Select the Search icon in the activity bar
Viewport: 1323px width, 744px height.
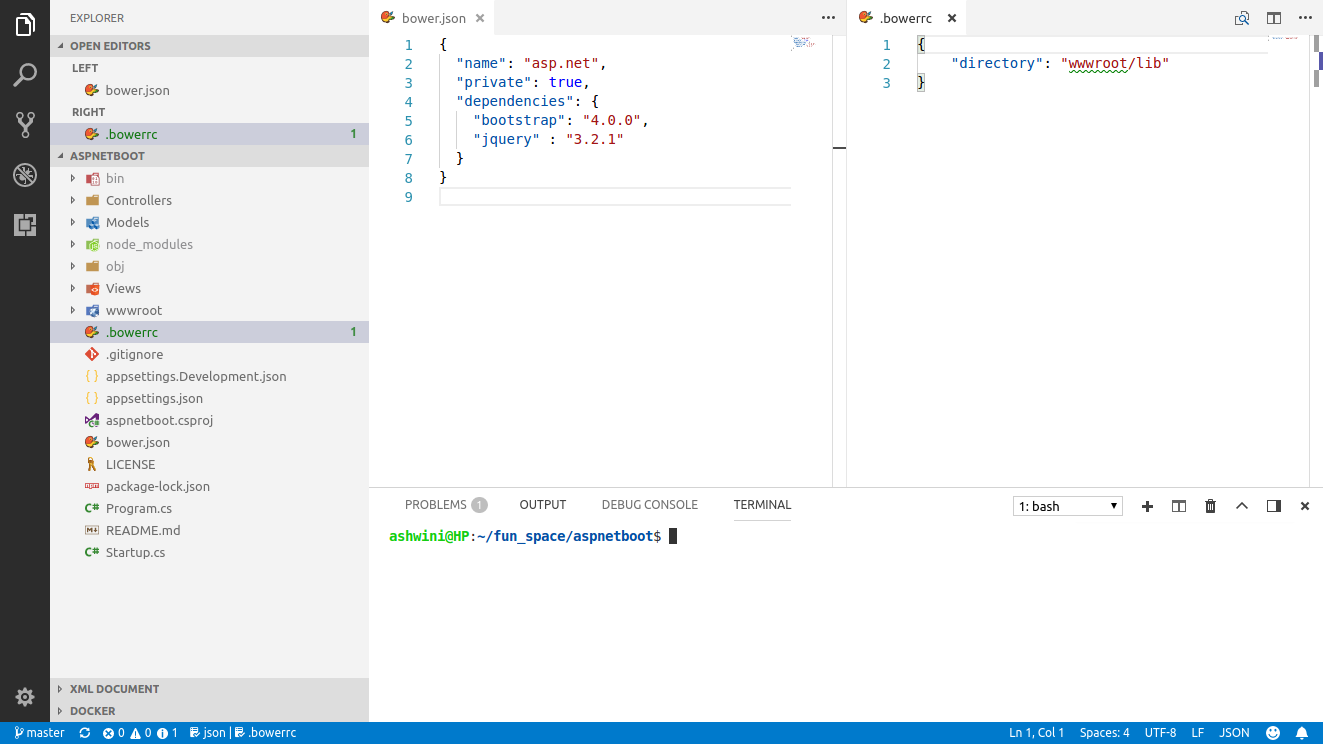pos(24,75)
